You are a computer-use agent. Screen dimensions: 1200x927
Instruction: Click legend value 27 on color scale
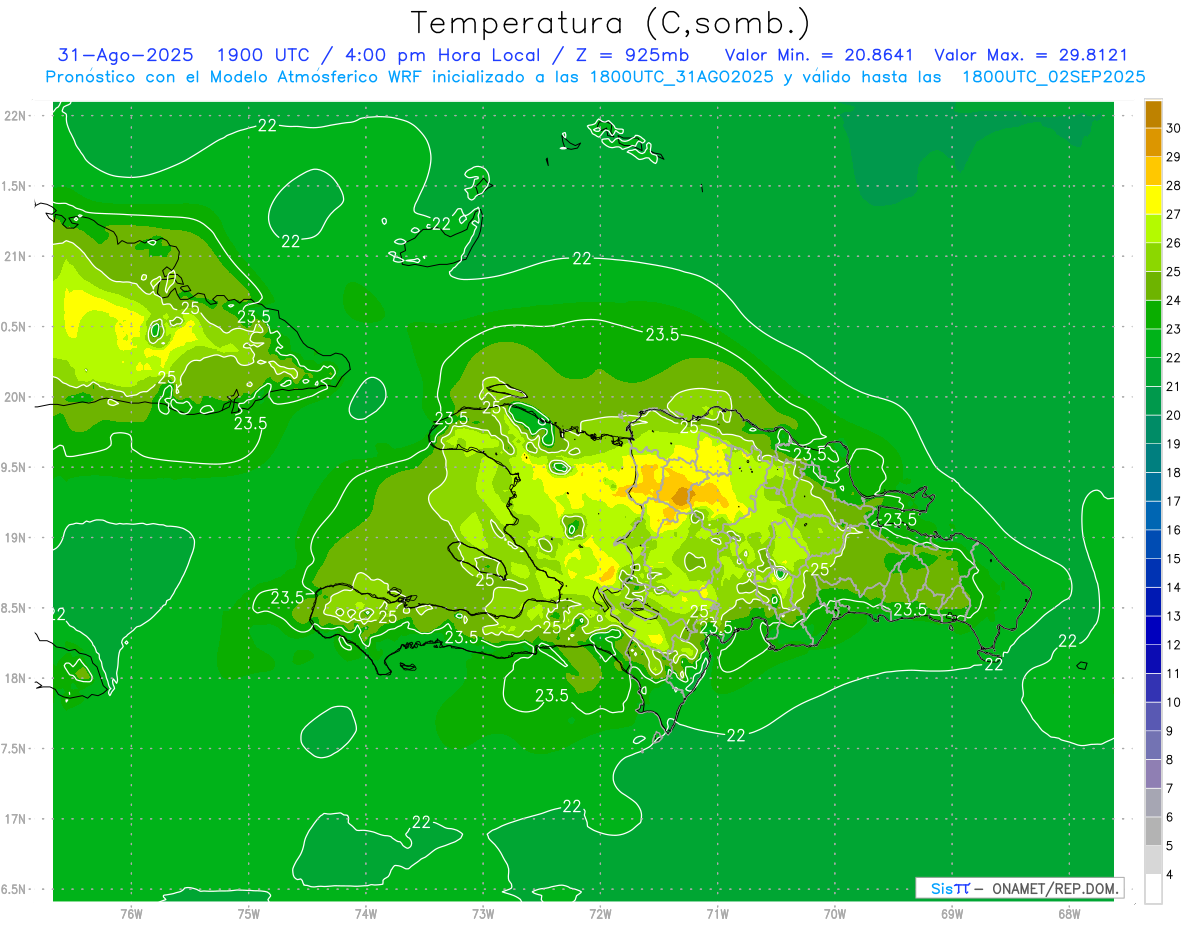pos(1175,214)
